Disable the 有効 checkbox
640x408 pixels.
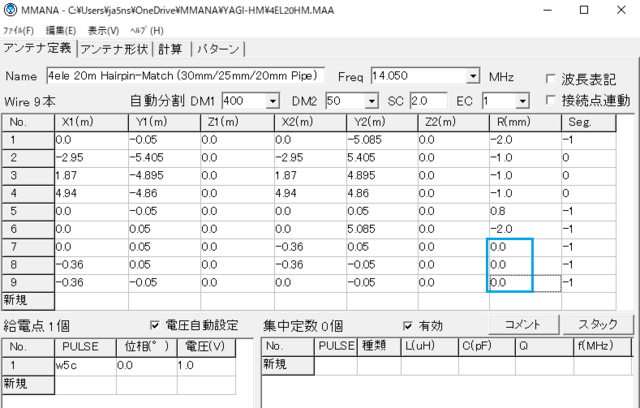408,325
